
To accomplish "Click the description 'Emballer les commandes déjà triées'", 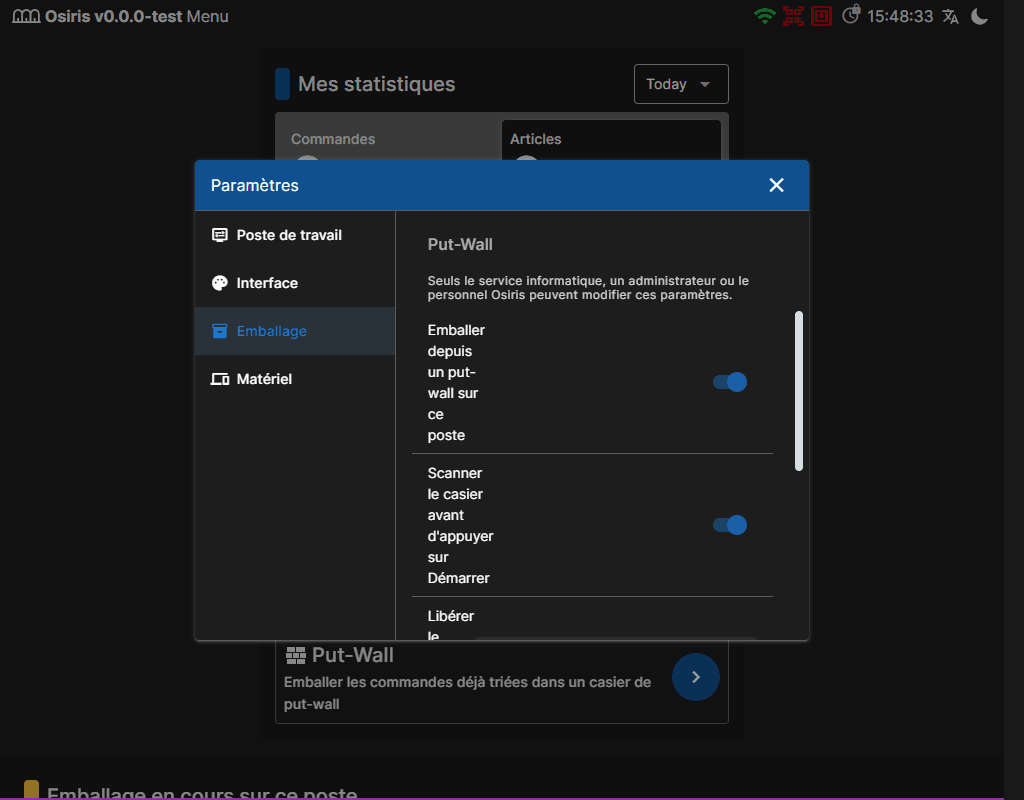I will 468,693.
